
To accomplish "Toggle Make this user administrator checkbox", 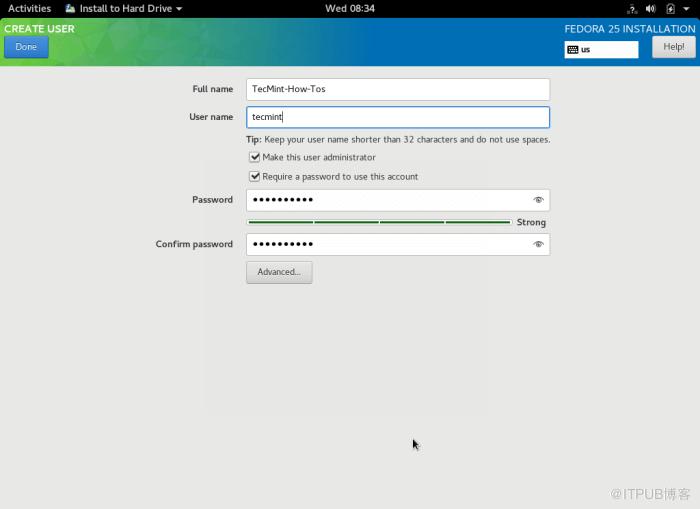I will [x=254, y=157].
